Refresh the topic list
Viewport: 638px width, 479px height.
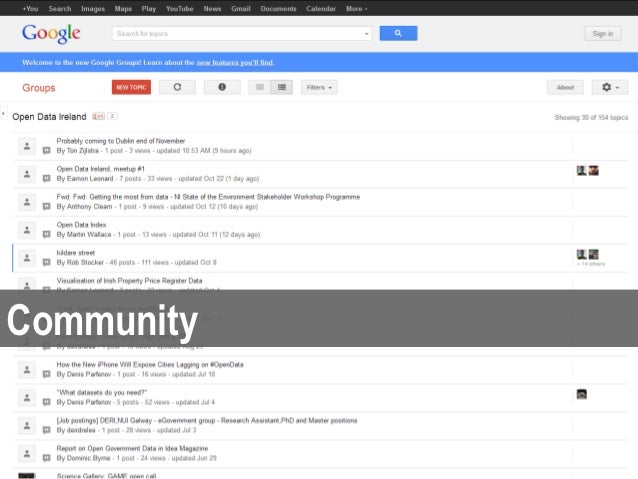pos(177,87)
